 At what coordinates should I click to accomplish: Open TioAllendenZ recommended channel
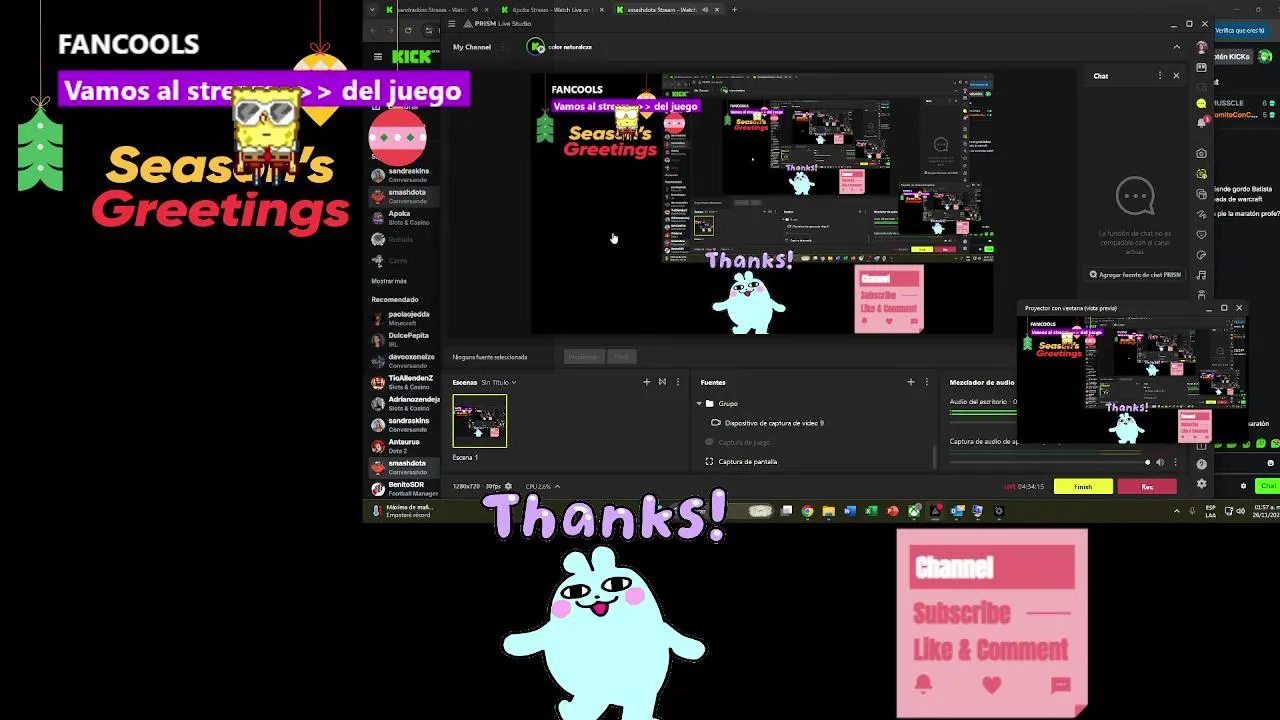(x=405, y=382)
